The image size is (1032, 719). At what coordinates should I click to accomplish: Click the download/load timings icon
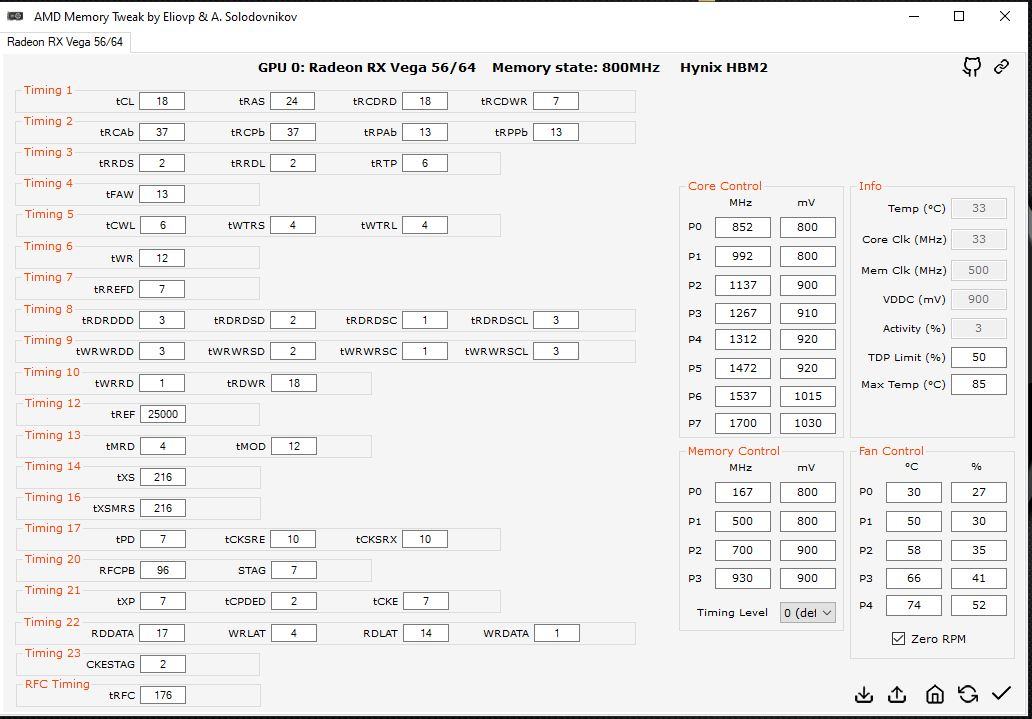coord(864,695)
